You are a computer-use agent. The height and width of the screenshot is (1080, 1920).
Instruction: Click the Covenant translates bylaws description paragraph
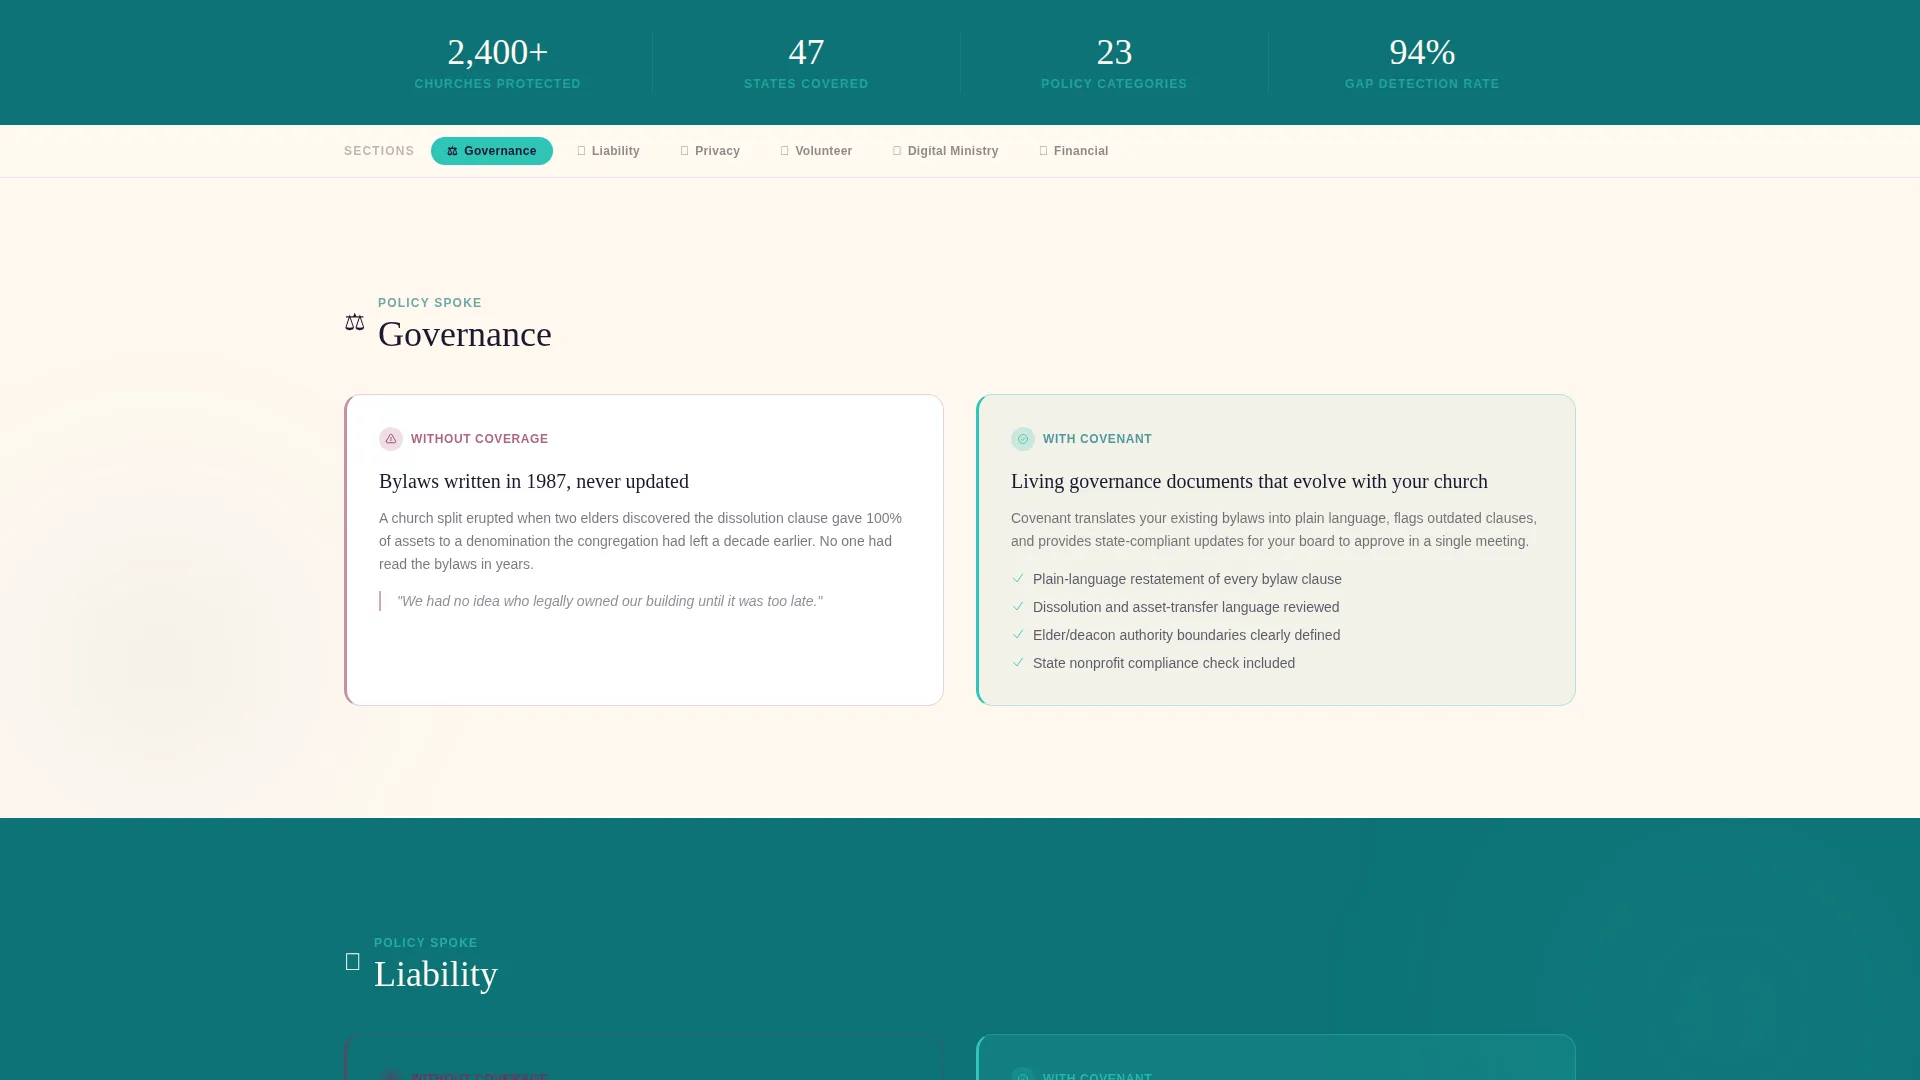pos(1274,530)
